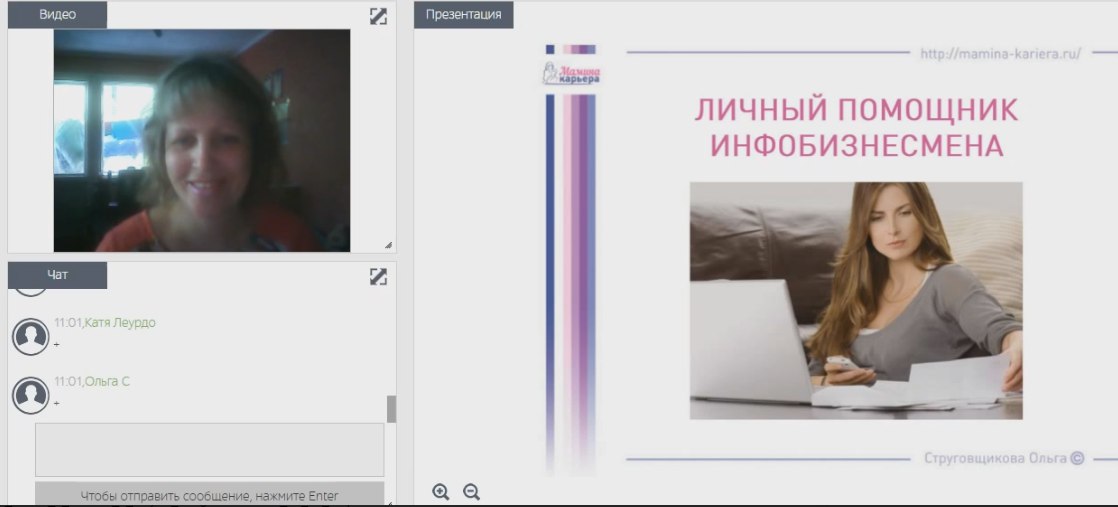Click the Мамина карьера logo on slide
Viewport: 1118px width, 507px height.
571,74
